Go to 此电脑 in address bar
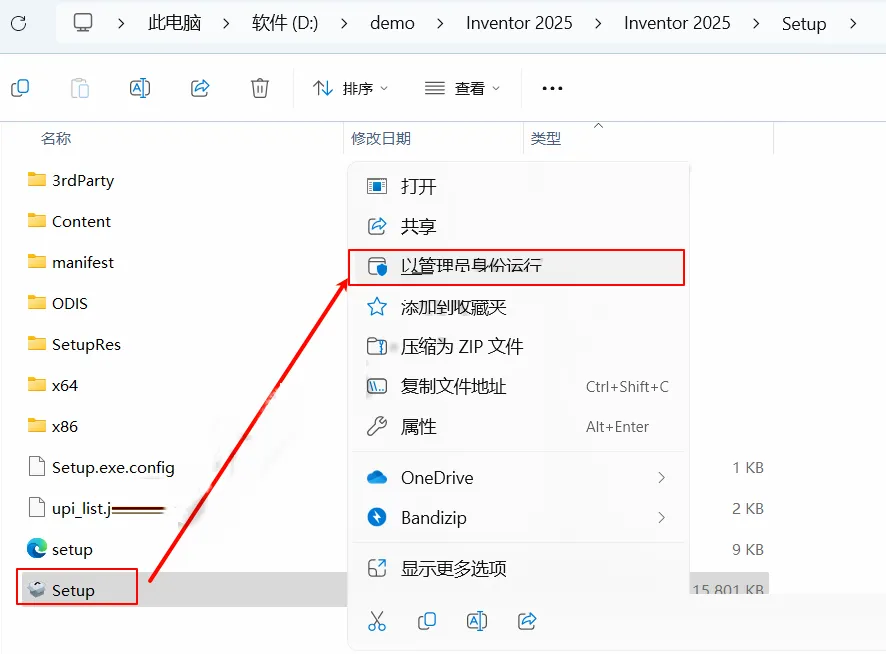The height and width of the screenshot is (654, 886). click(174, 23)
